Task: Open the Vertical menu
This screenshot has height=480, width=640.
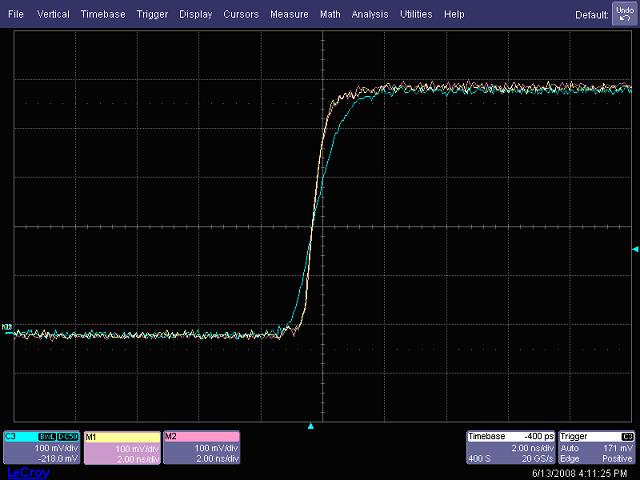Action: (53, 15)
